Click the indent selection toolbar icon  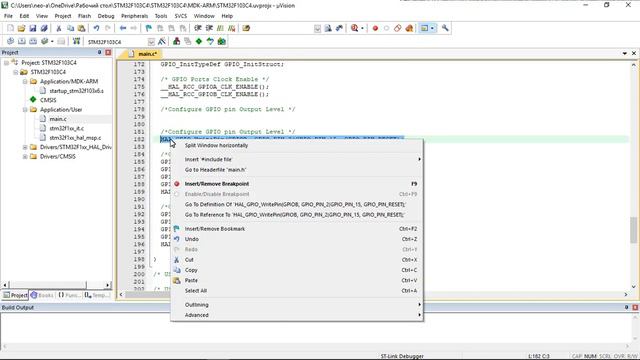point(198,28)
